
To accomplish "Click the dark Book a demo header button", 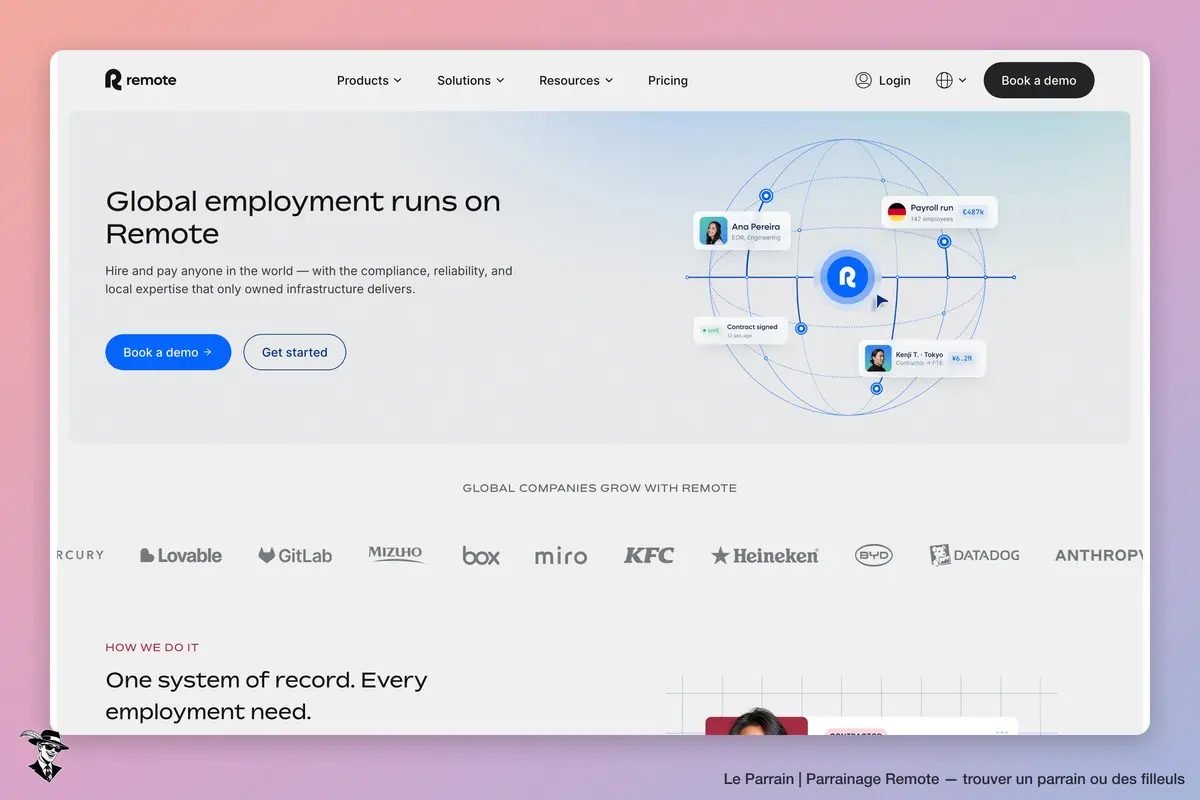I will click(x=1039, y=80).
